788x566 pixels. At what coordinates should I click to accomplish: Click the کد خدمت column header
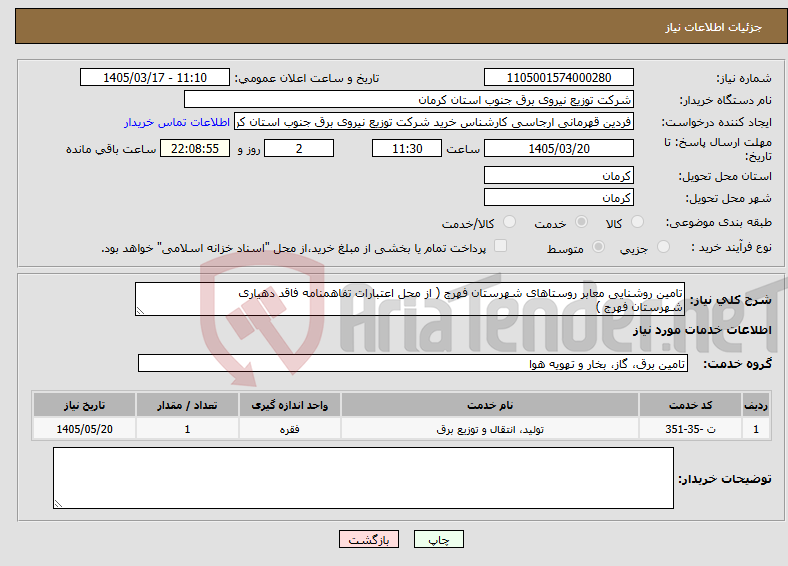(x=691, y=405)
